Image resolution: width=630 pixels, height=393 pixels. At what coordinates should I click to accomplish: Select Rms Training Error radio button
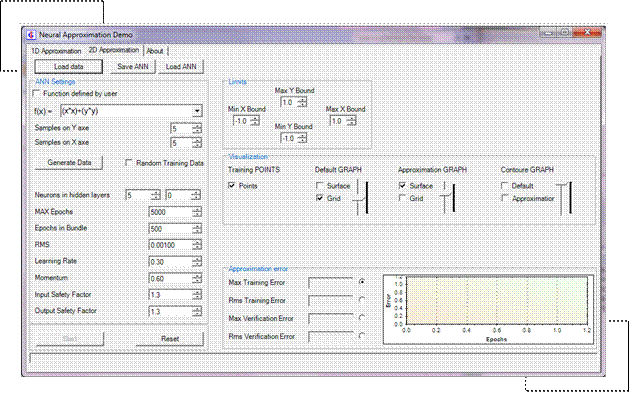[x=362, y=300]
